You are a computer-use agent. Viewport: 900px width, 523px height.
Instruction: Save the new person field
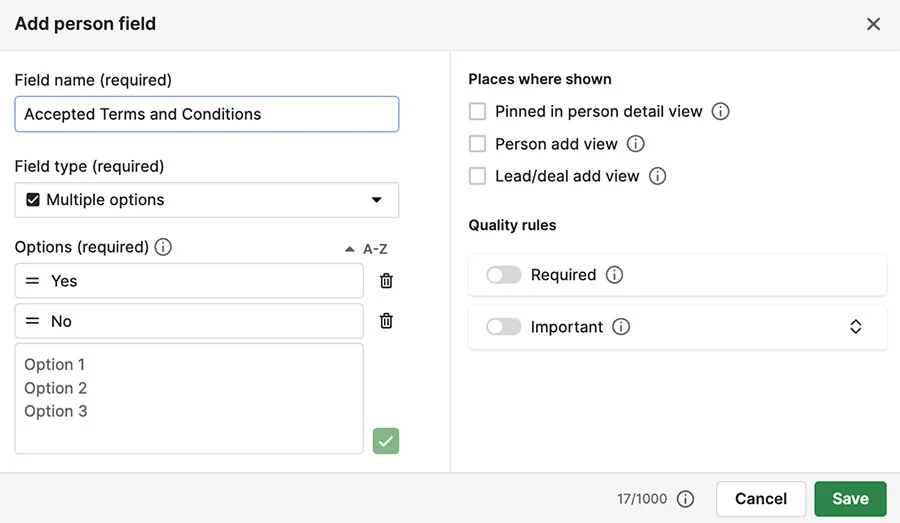(850, 499)
